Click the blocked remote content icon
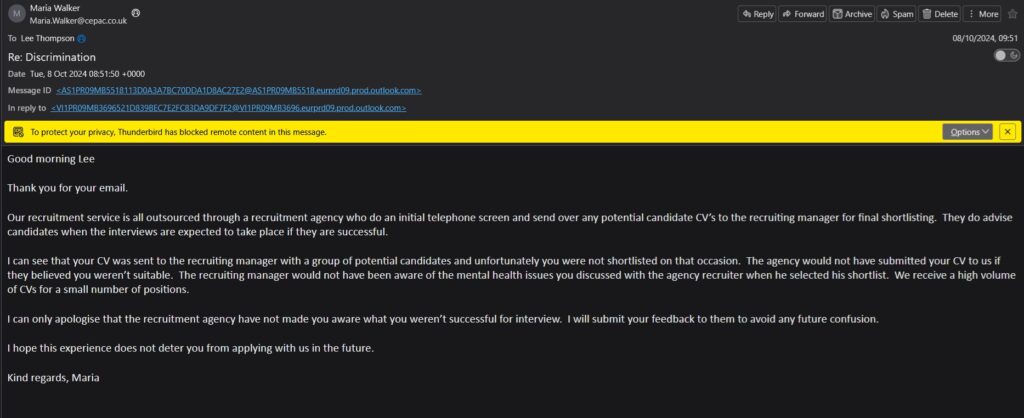This screenshot has height=418, width=1024. click(x=18, y=132)
